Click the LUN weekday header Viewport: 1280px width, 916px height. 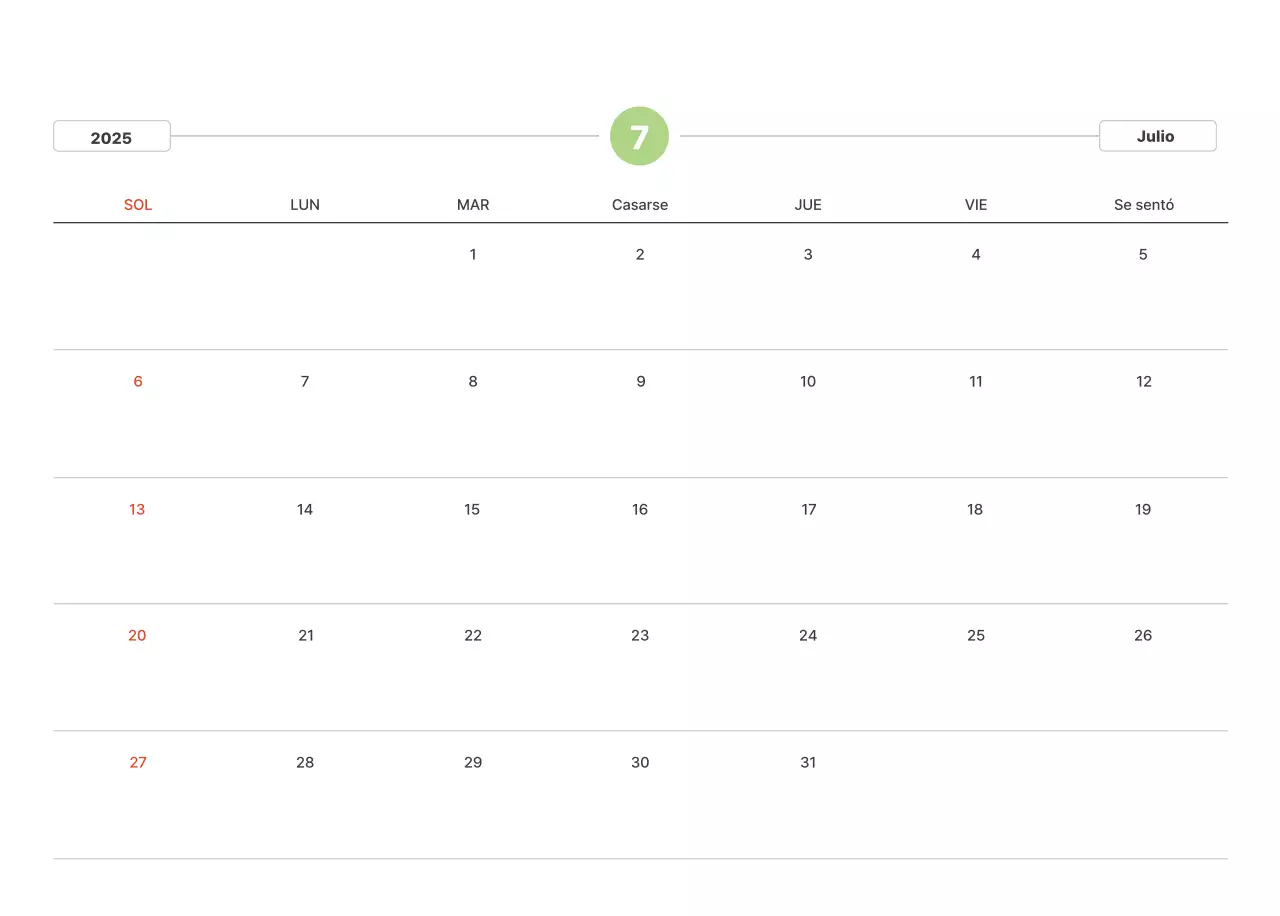(x=305, y=205)
